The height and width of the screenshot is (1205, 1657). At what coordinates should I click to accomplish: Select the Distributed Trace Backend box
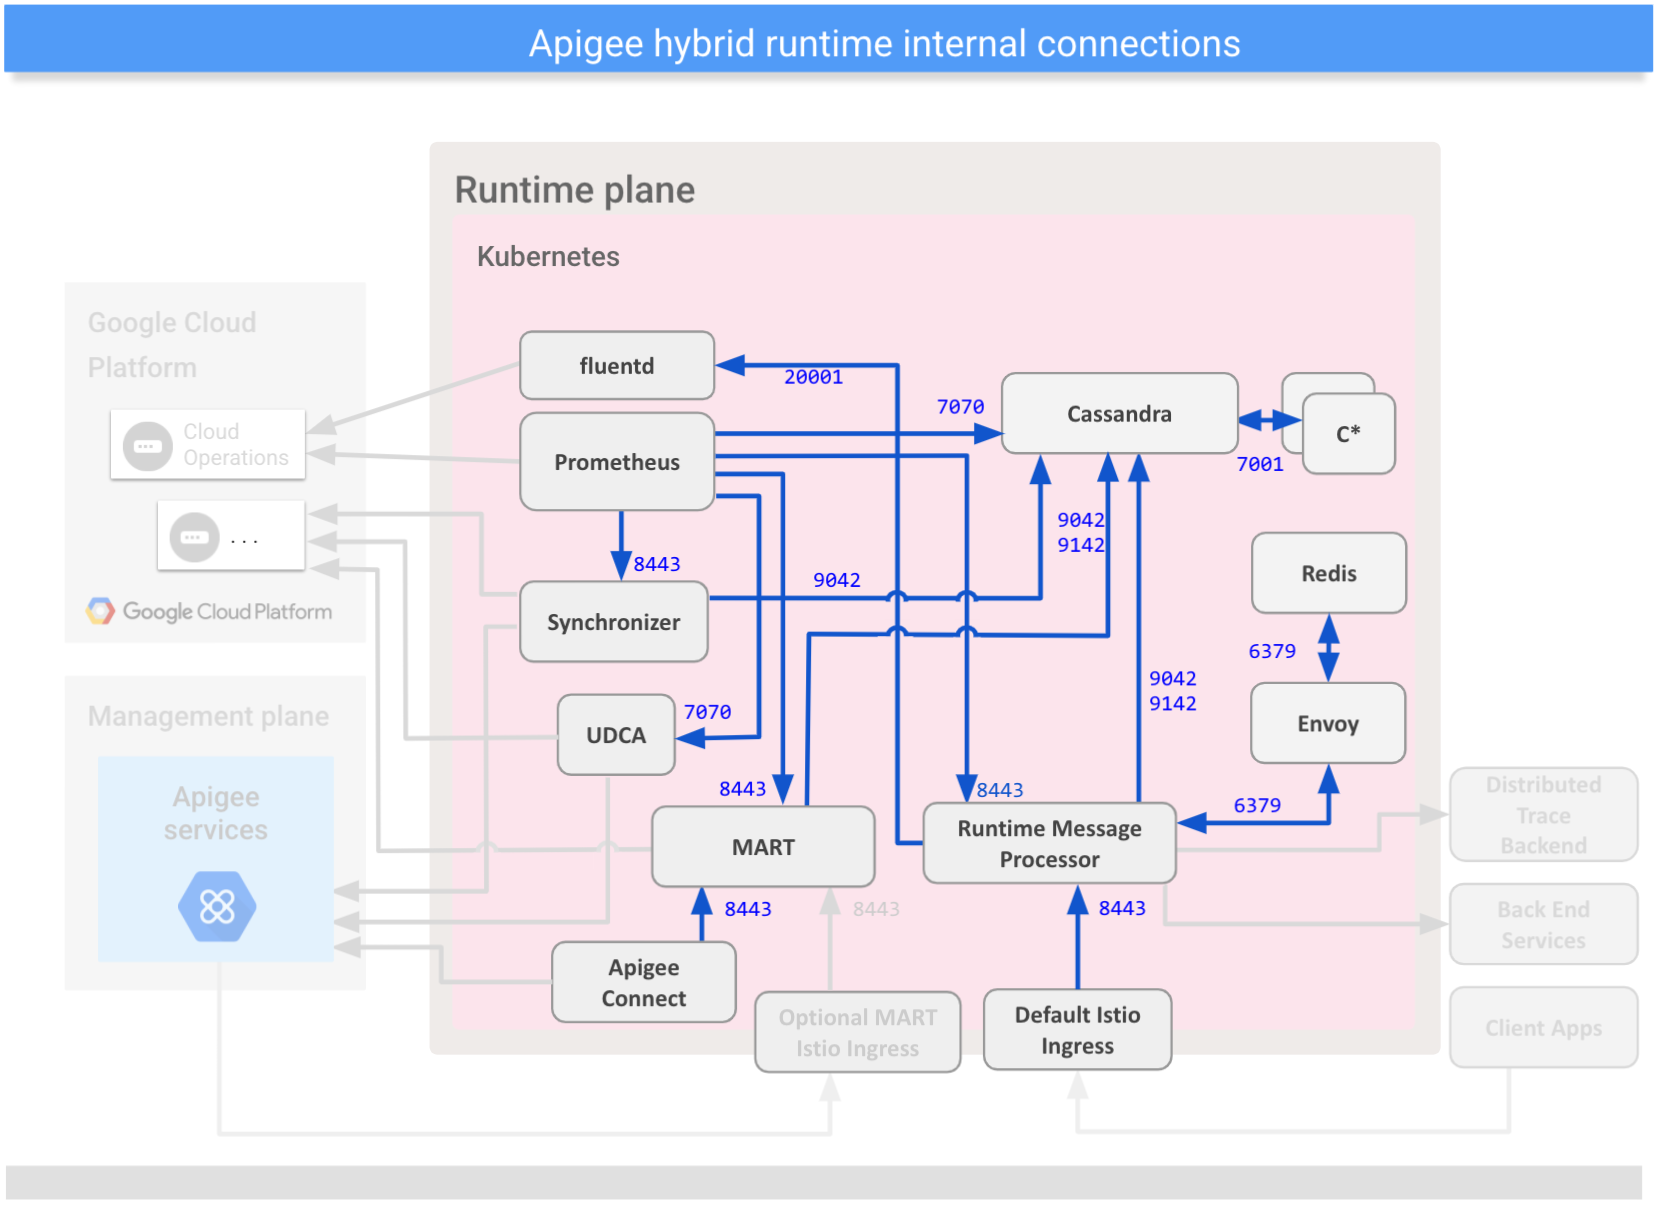[1543, 815]
